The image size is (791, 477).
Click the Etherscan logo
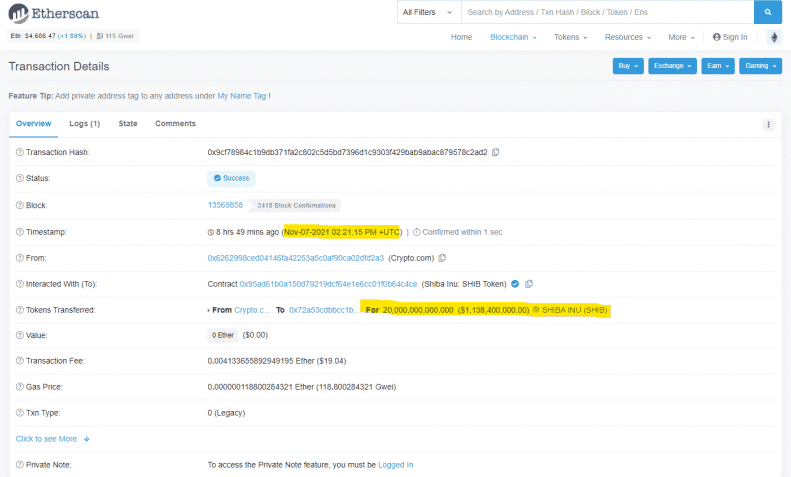(x=55, y=14)
